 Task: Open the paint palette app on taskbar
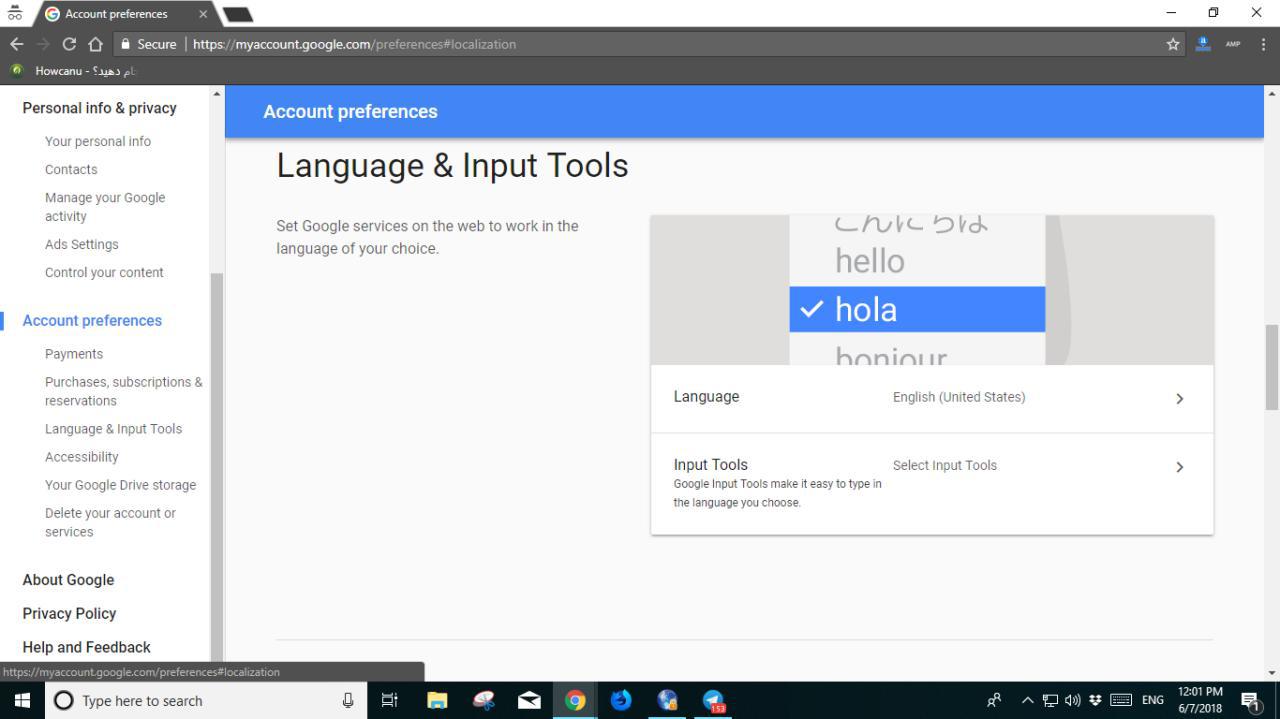[483, 700]
